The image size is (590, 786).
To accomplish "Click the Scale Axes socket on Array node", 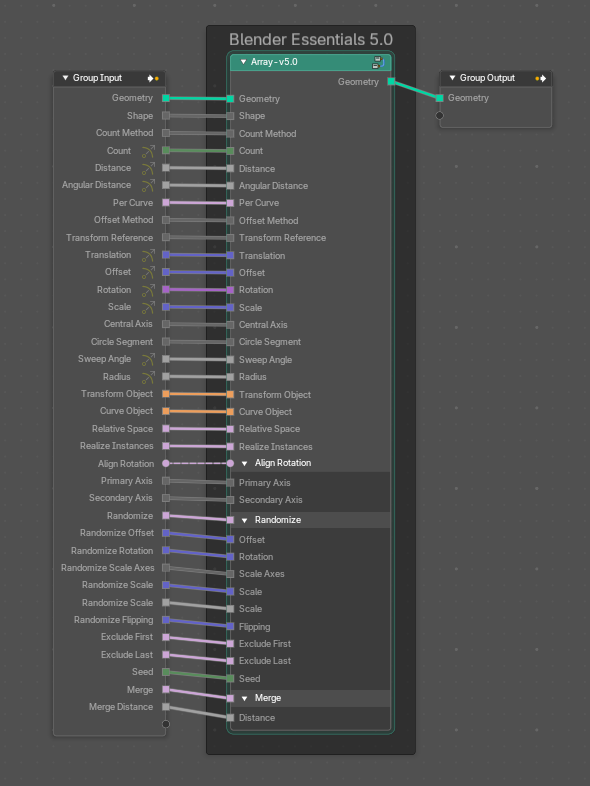I will click(230, 574).
